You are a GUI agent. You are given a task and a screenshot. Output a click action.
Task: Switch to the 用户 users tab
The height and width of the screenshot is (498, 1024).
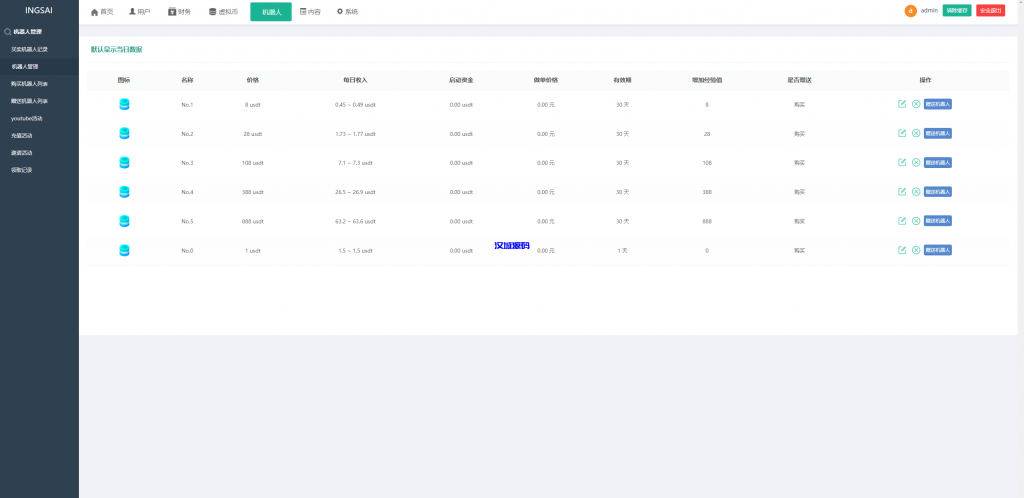(x=140, y=12)
